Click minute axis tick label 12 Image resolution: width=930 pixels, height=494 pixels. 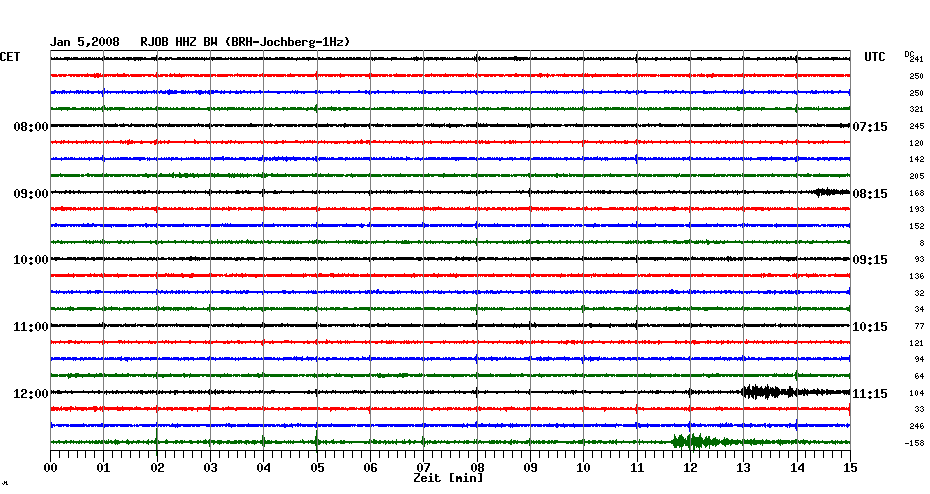coord(690,467)
